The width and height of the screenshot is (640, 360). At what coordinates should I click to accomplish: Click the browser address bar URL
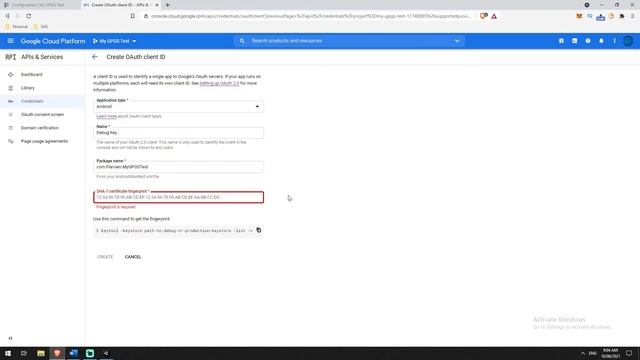[x=310, y=16]
